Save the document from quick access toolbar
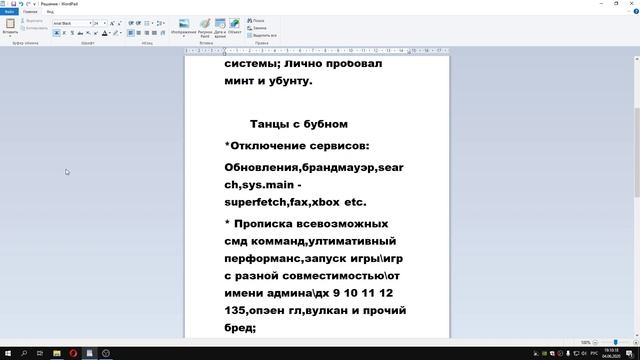 [13, 4]
